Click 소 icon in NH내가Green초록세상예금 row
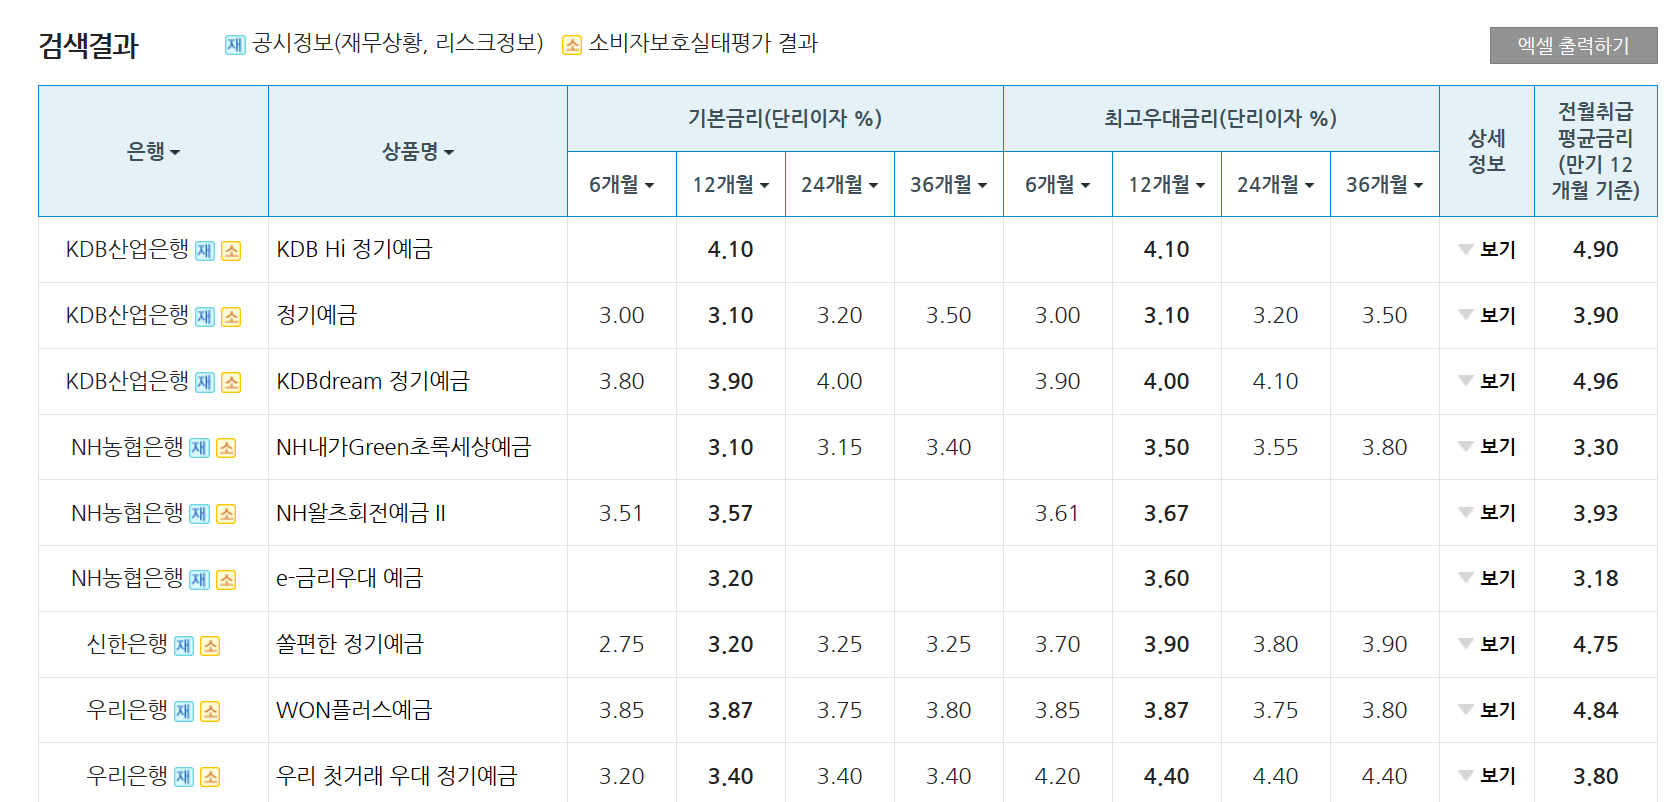 pos(226,448)
